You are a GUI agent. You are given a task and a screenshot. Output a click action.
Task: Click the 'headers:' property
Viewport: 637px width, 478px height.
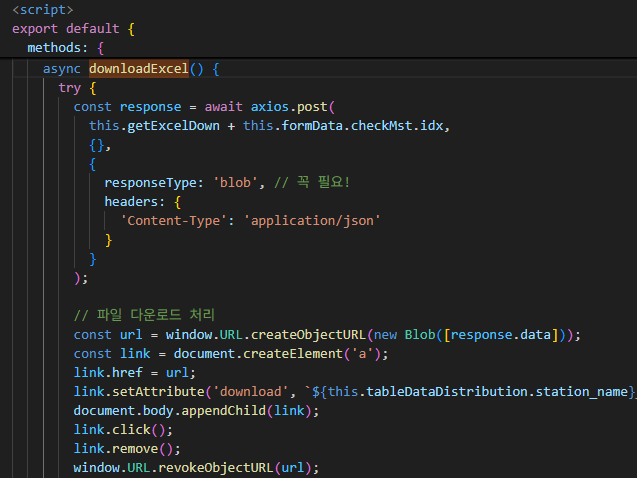pyautogui.click(x=134, y=202)
